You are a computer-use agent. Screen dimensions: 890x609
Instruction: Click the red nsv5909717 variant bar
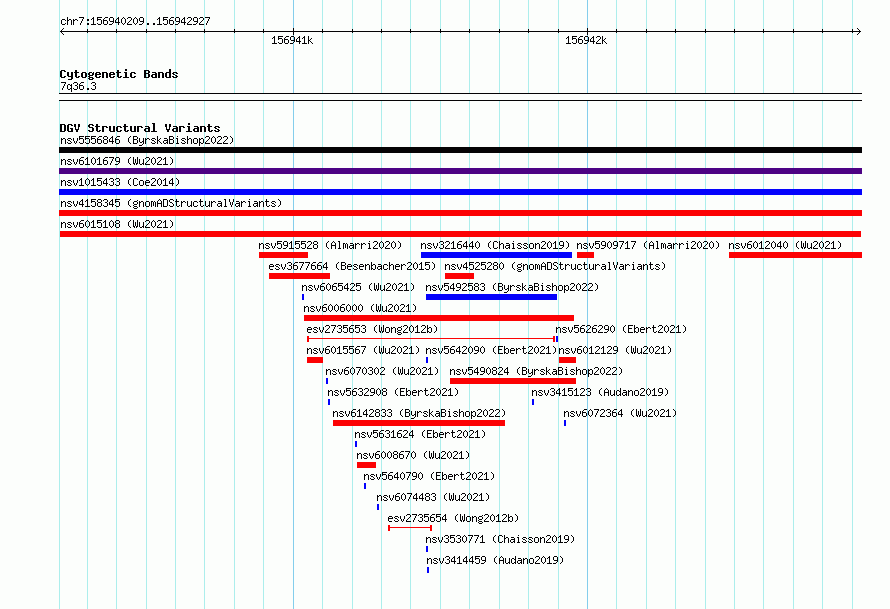coord(585,255)
